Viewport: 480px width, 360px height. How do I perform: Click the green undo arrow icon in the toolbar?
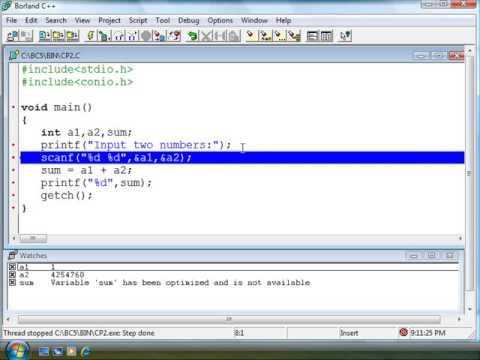pyautogui.click(x=192, y=36)
